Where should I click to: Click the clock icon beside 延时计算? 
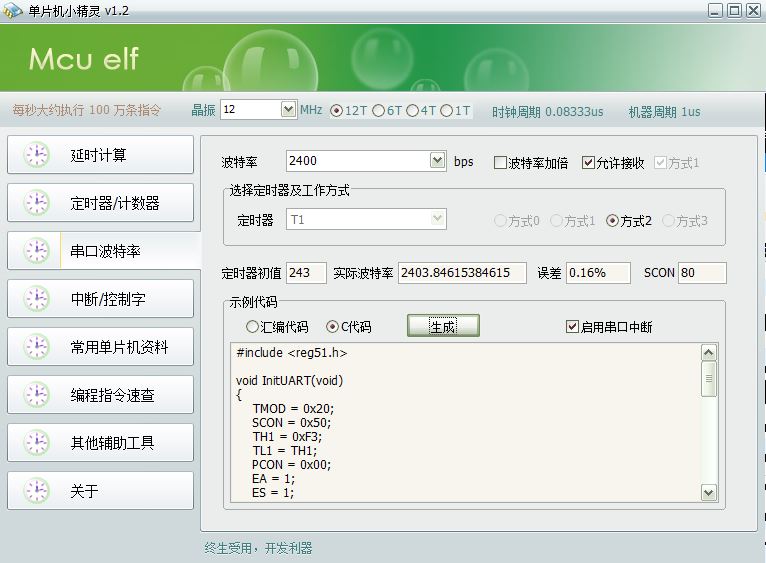click(x=37, y=155)
